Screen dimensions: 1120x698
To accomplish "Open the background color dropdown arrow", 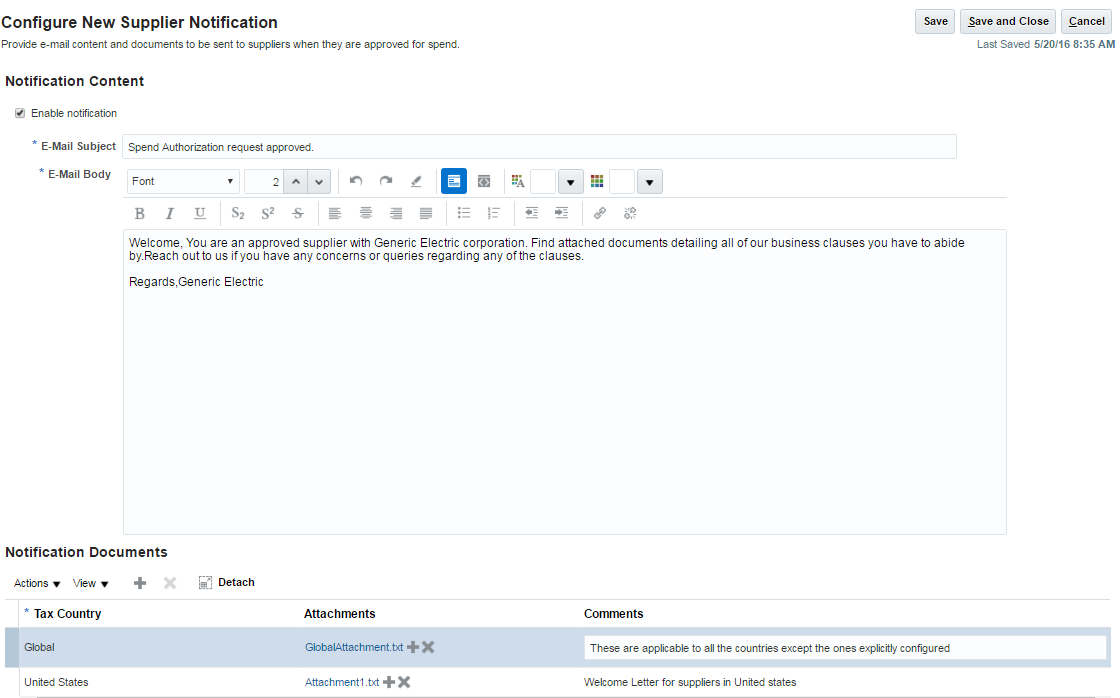I will 649,181.
